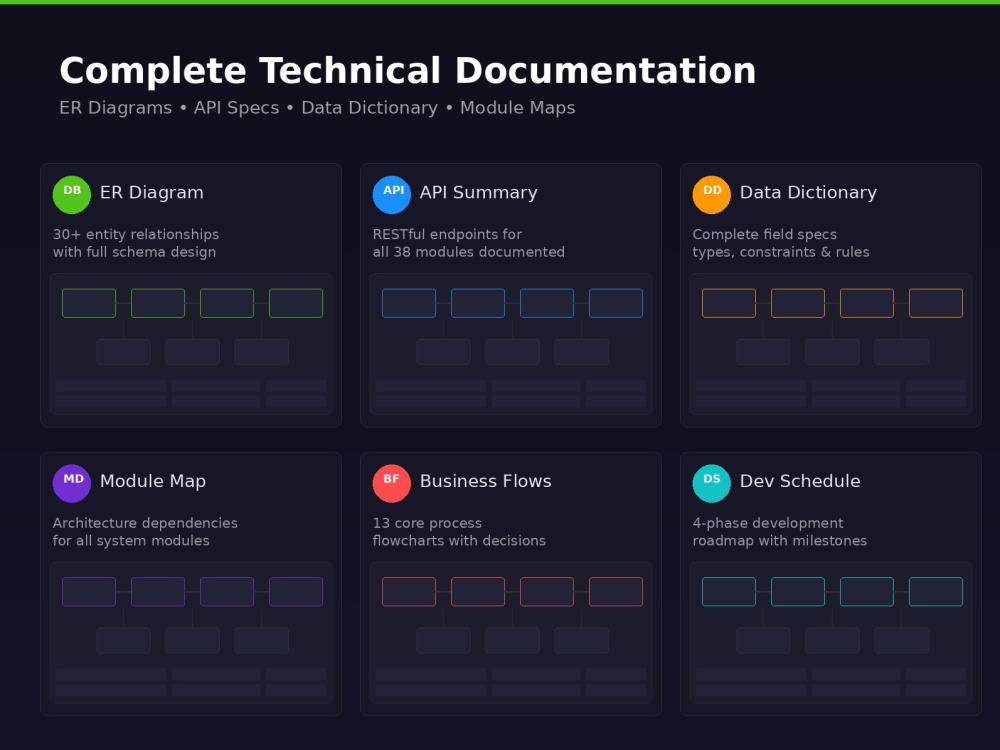1000x750 pixels.
Task: Click text '4-phase development'
Action: tap(768, 523)
